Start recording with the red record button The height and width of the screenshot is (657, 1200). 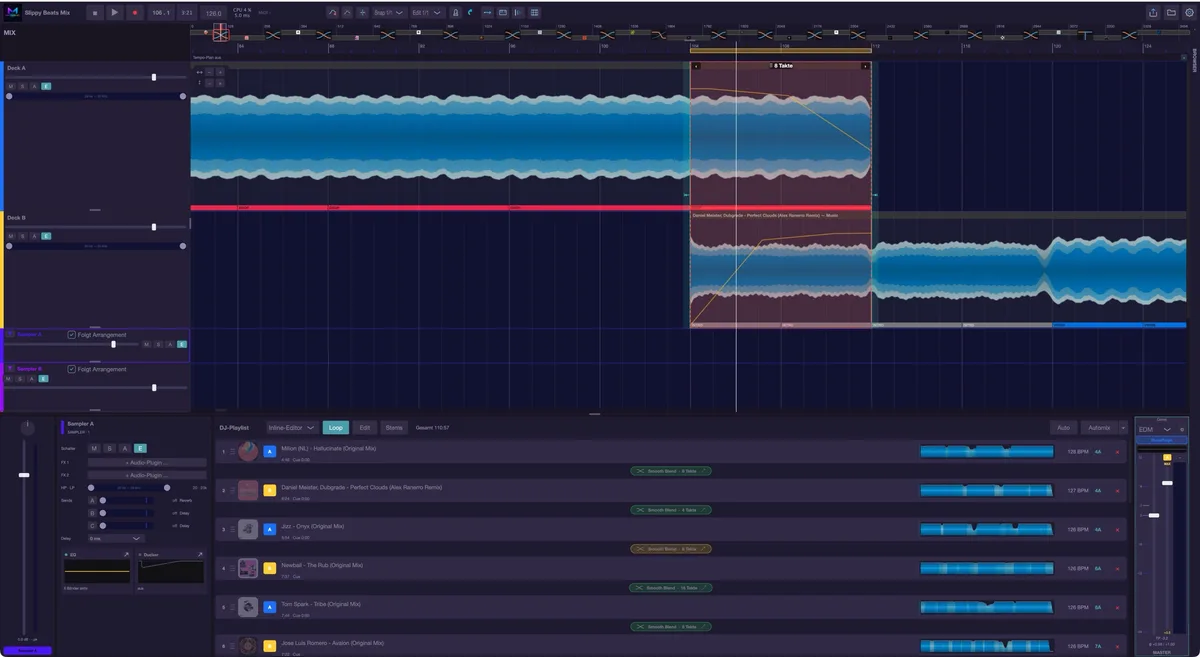tap(134, 12)
